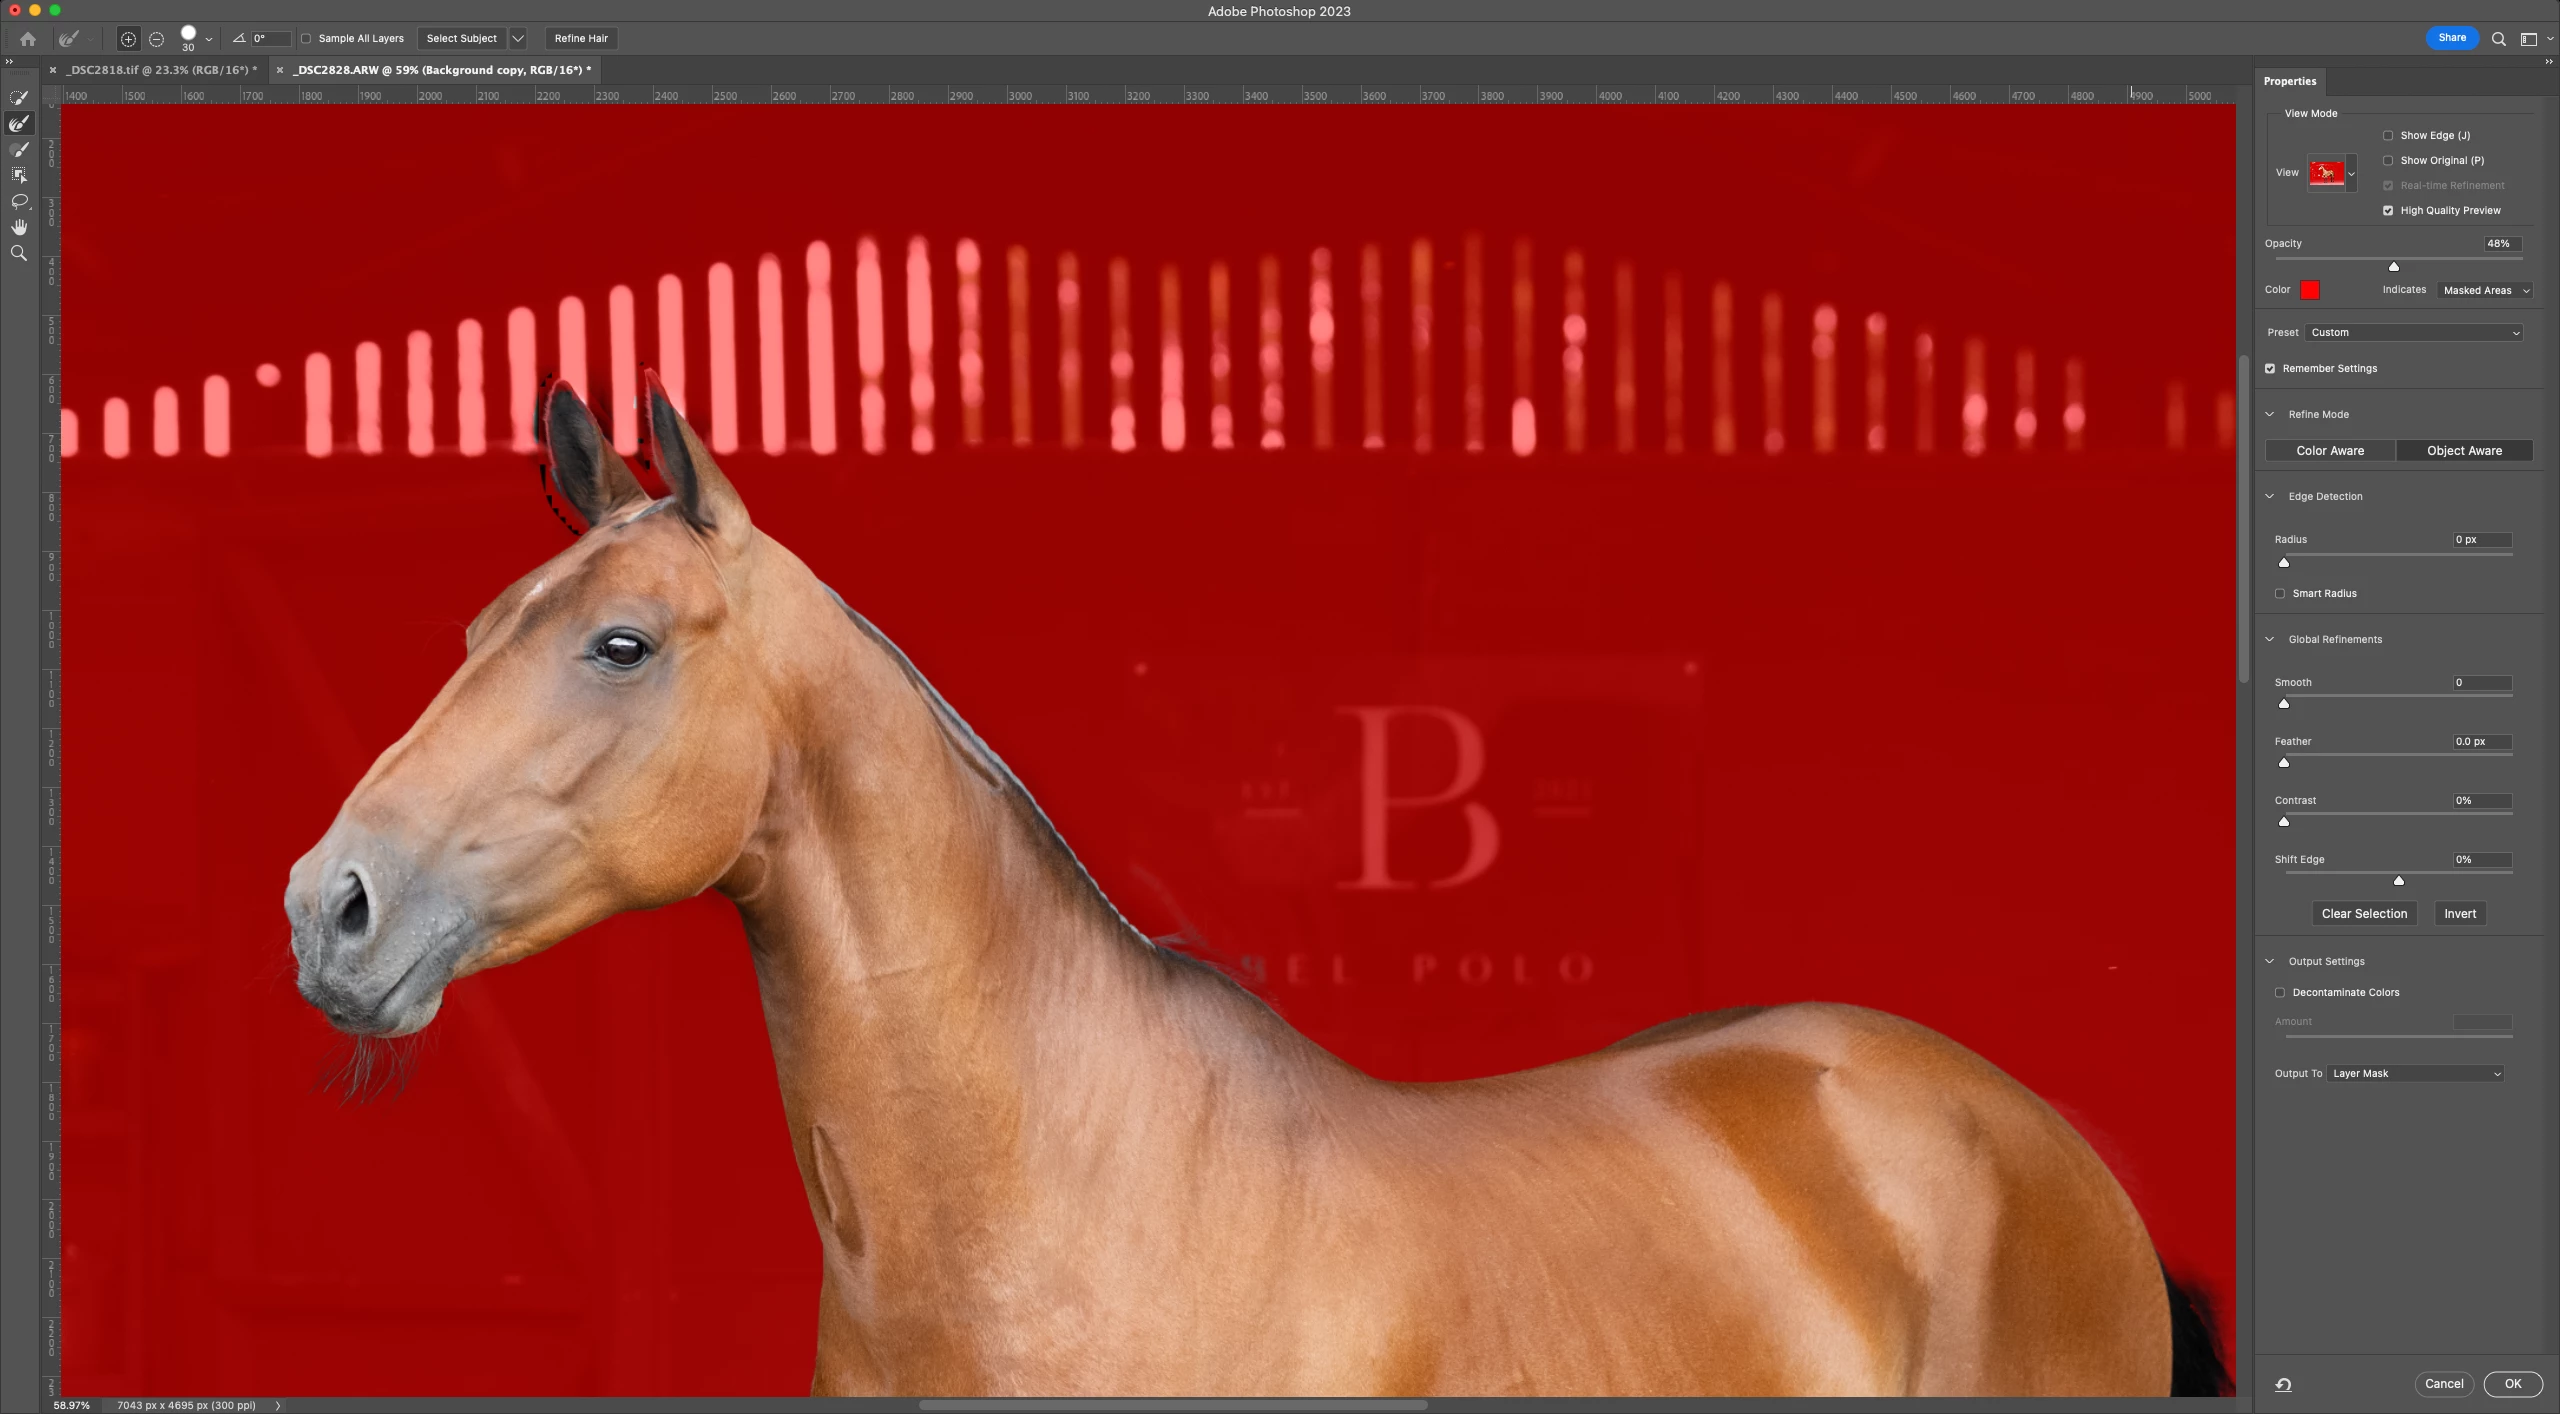The width and height of the screenshot is (2560, 1414).
Task: Enable the Decontaminate Colors checkbox
Action: (2280, 992)
